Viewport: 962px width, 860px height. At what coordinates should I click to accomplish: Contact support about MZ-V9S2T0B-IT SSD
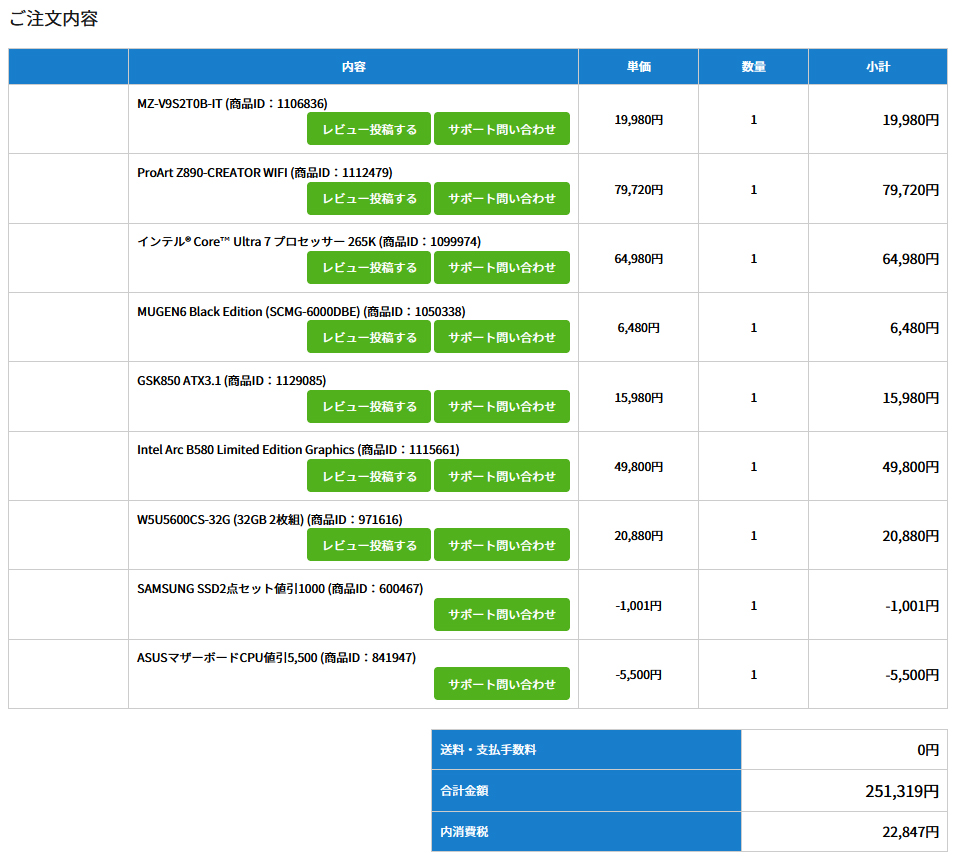pyautogui.click(x=501, y=129)
